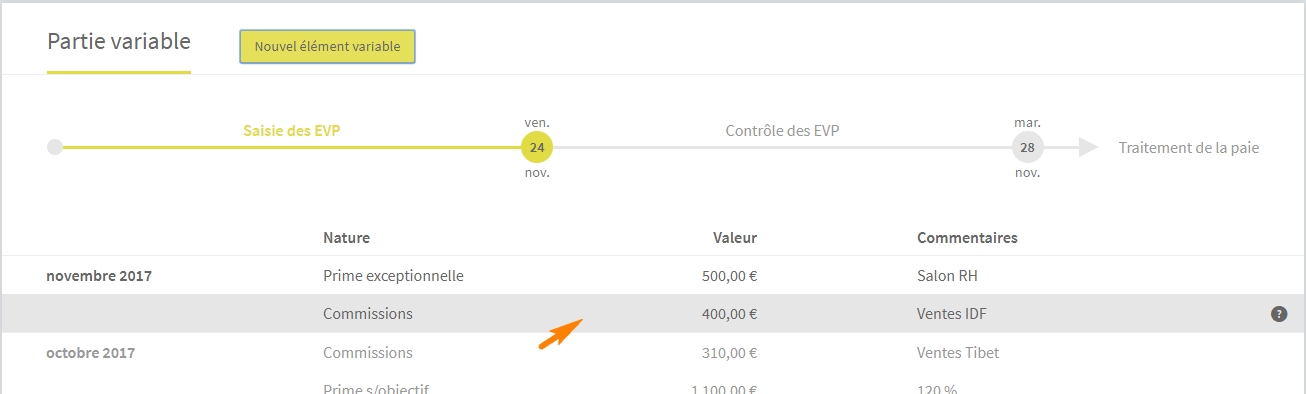Click the novembre 2017 month label

[x=99, y=276]
